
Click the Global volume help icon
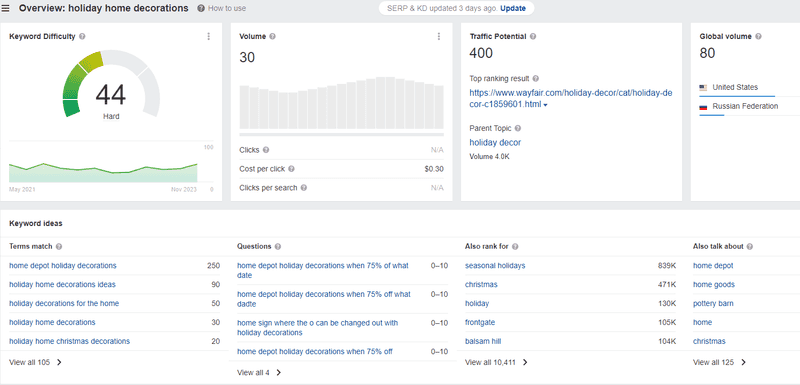758,36
